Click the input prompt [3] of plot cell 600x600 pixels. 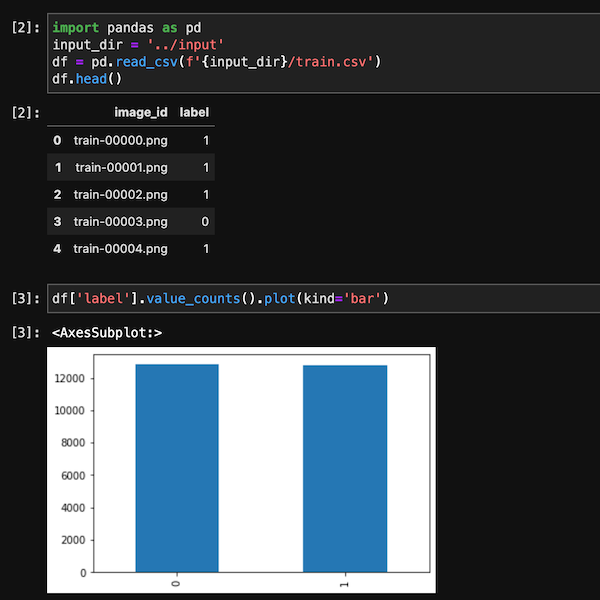pyautogui.click(x=26, y=298)
